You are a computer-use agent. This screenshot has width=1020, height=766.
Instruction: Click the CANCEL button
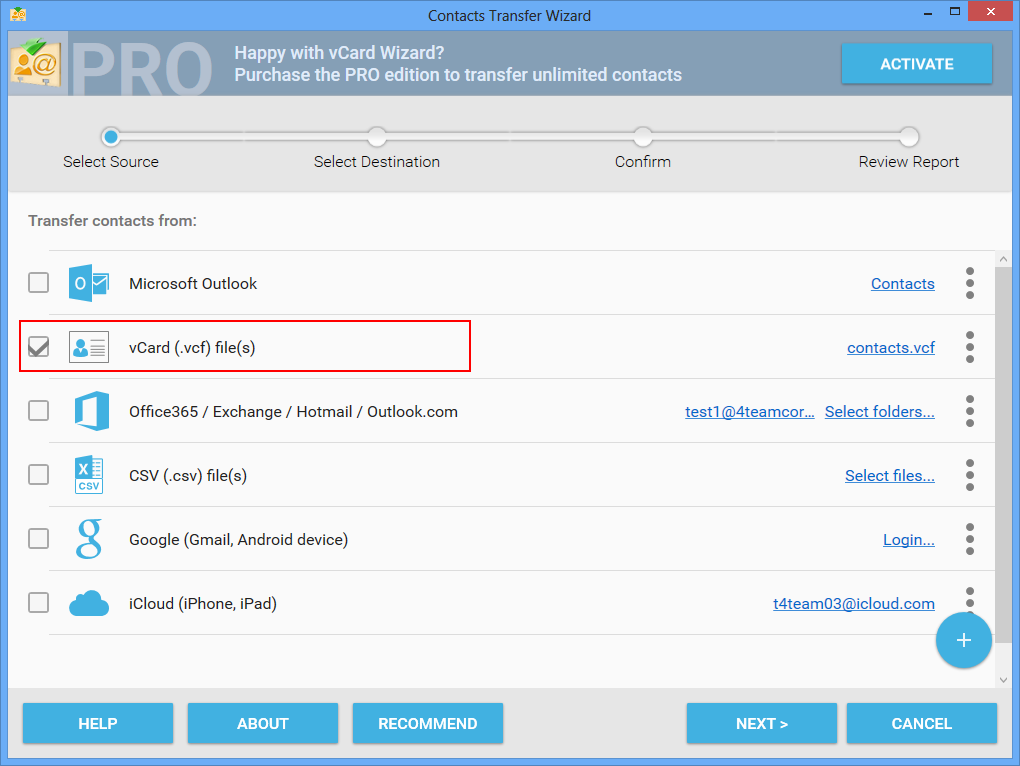coord(922,723)
